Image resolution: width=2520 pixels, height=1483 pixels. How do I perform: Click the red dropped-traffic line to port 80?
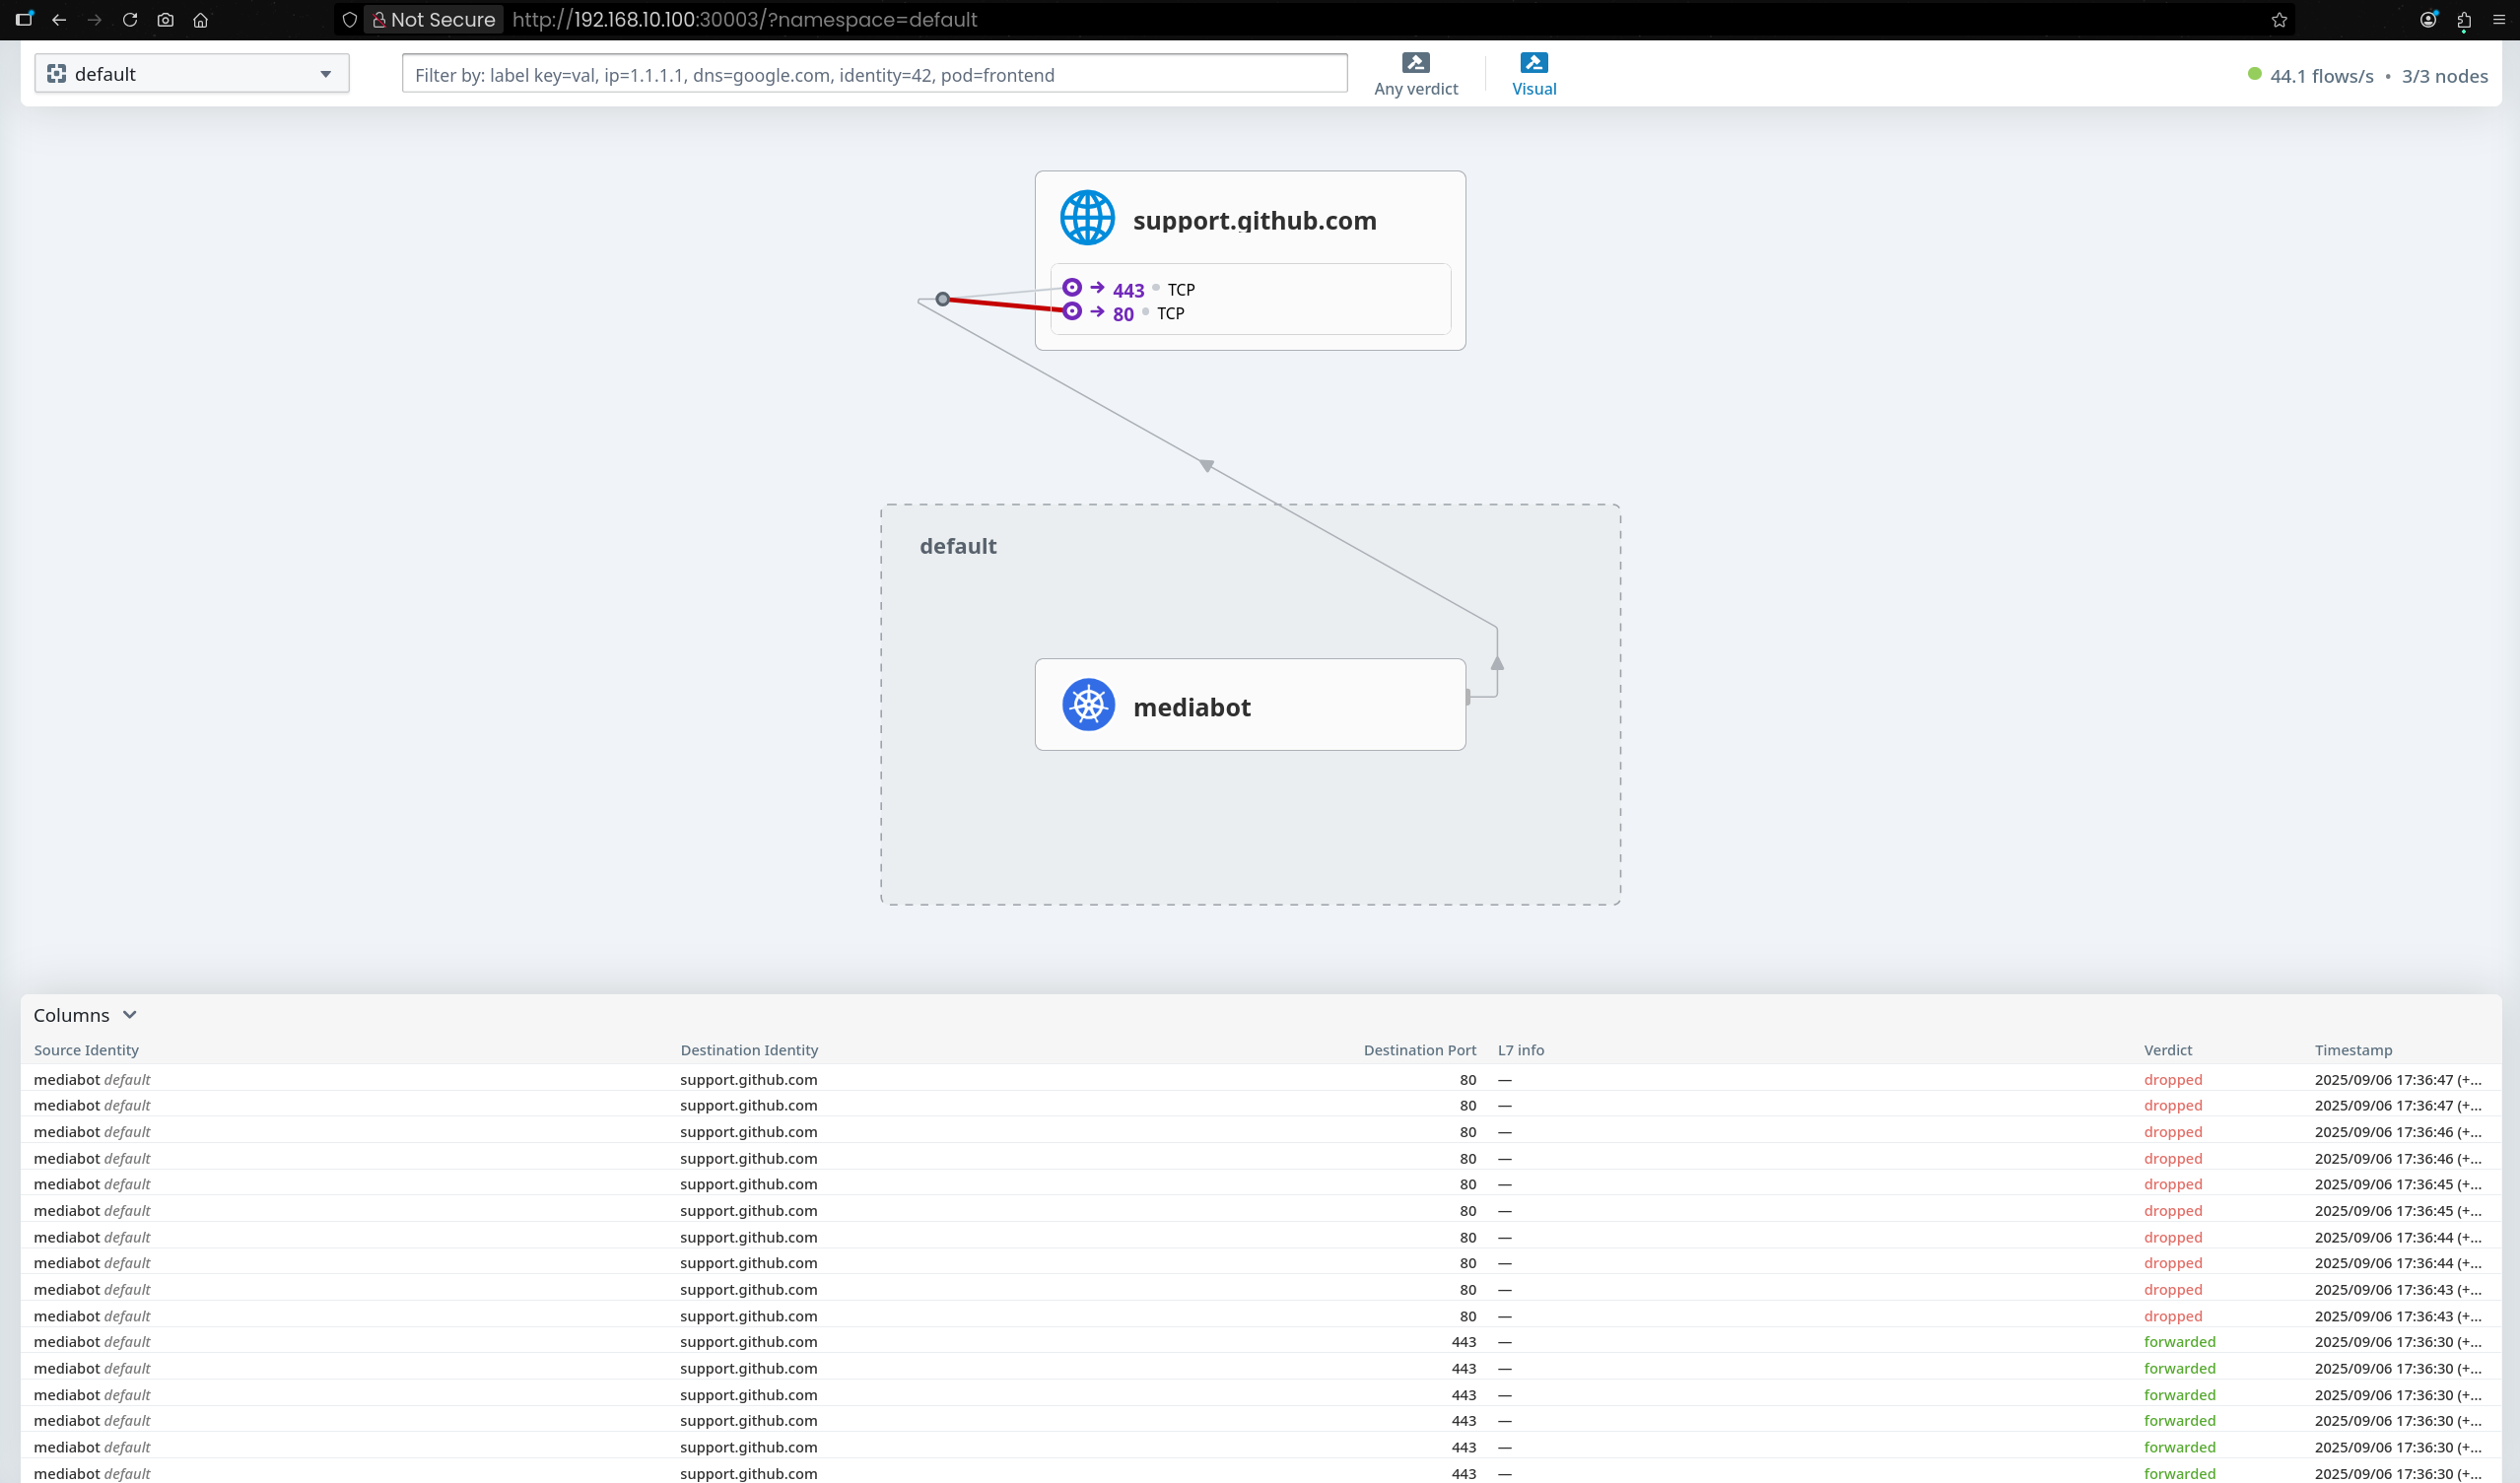[1005, 305]
